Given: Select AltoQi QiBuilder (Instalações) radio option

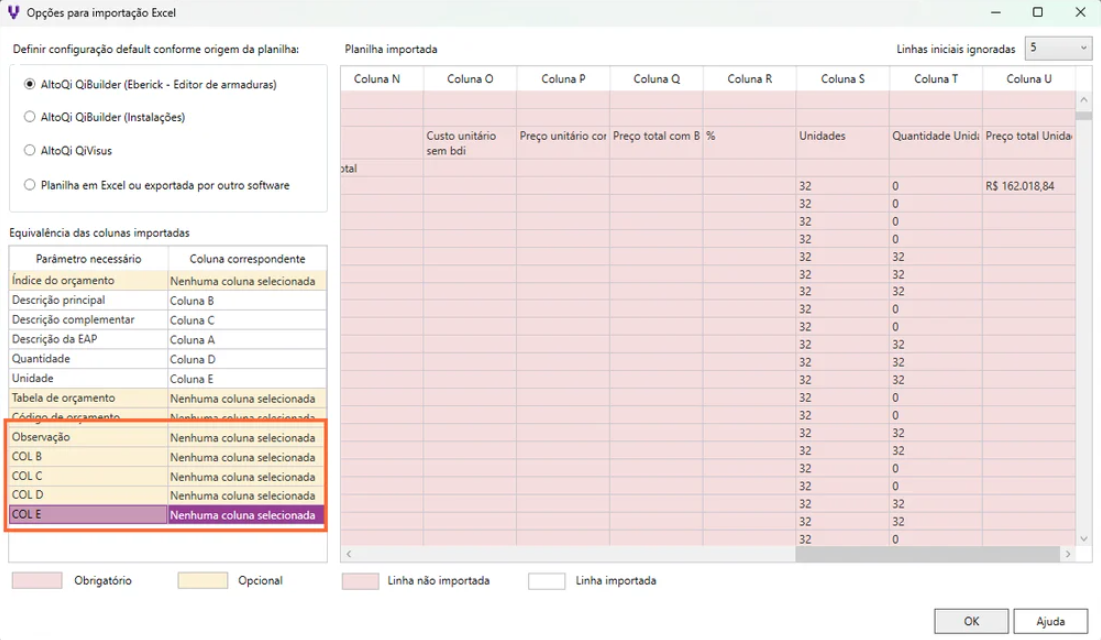Looking at the screenshot, I should click(30, 117).
